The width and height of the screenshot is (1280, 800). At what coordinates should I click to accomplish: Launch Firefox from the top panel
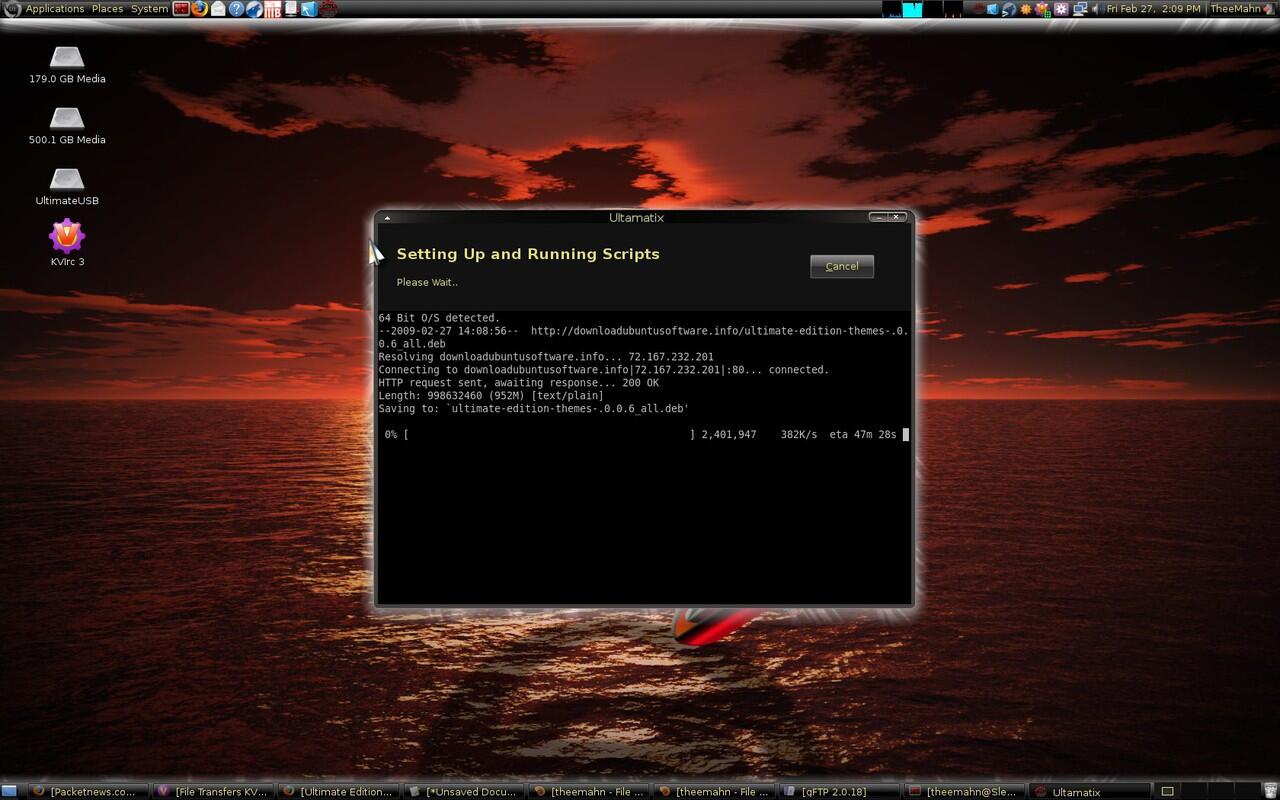click(x=200, y=9)
